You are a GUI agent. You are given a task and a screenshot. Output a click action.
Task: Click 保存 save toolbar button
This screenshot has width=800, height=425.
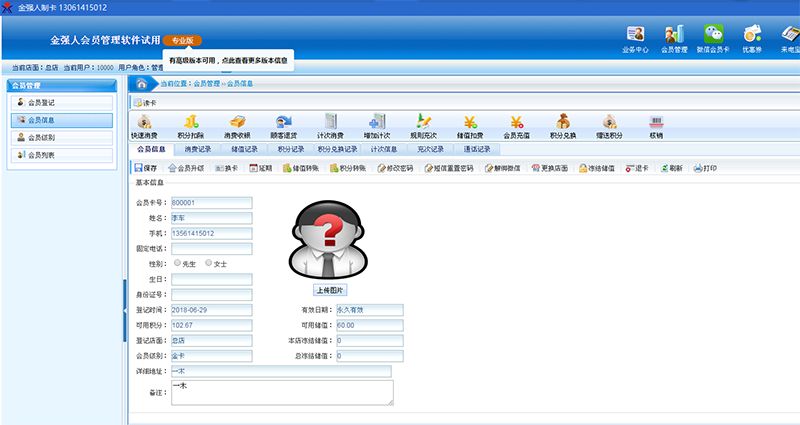click(146, 168)
